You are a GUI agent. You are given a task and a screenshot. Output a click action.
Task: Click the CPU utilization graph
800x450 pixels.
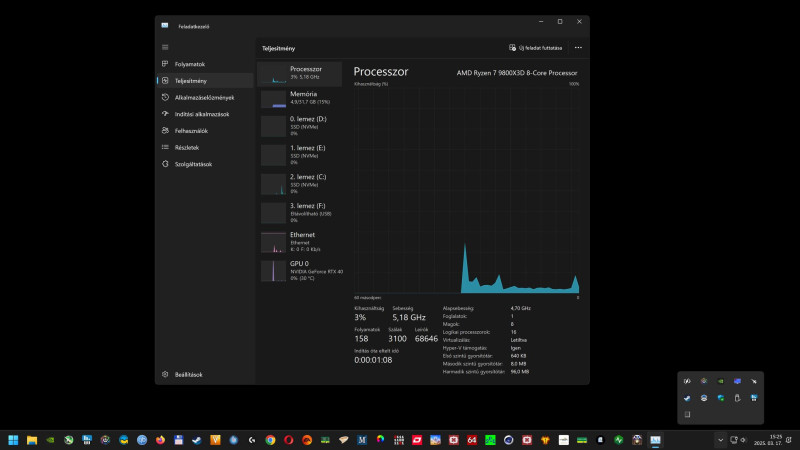(x=467, y=190)
